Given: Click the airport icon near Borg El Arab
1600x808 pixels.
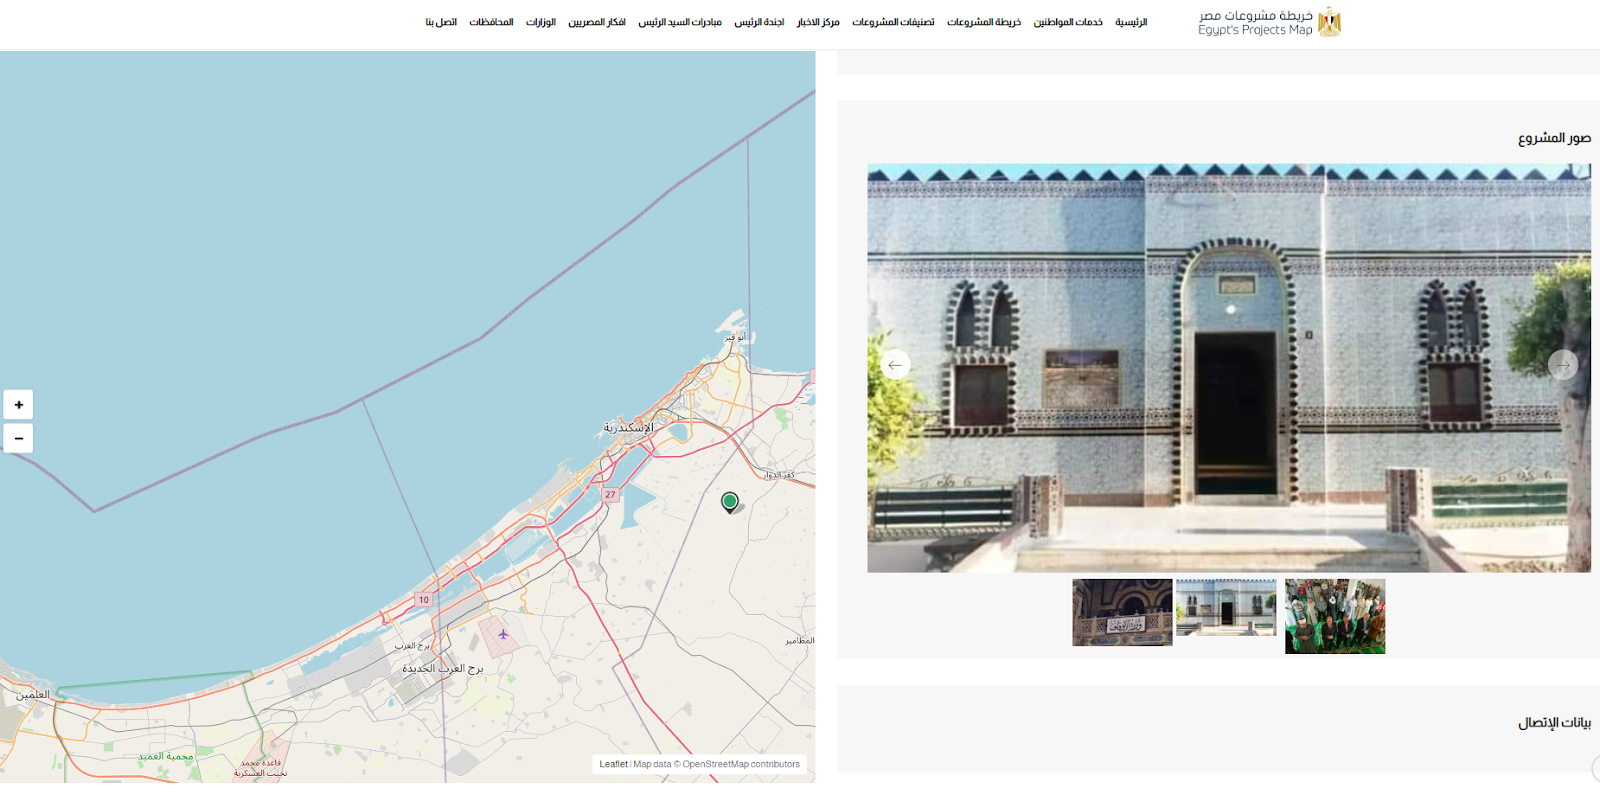Looking at the screenshot, I should tap(503, 634).
